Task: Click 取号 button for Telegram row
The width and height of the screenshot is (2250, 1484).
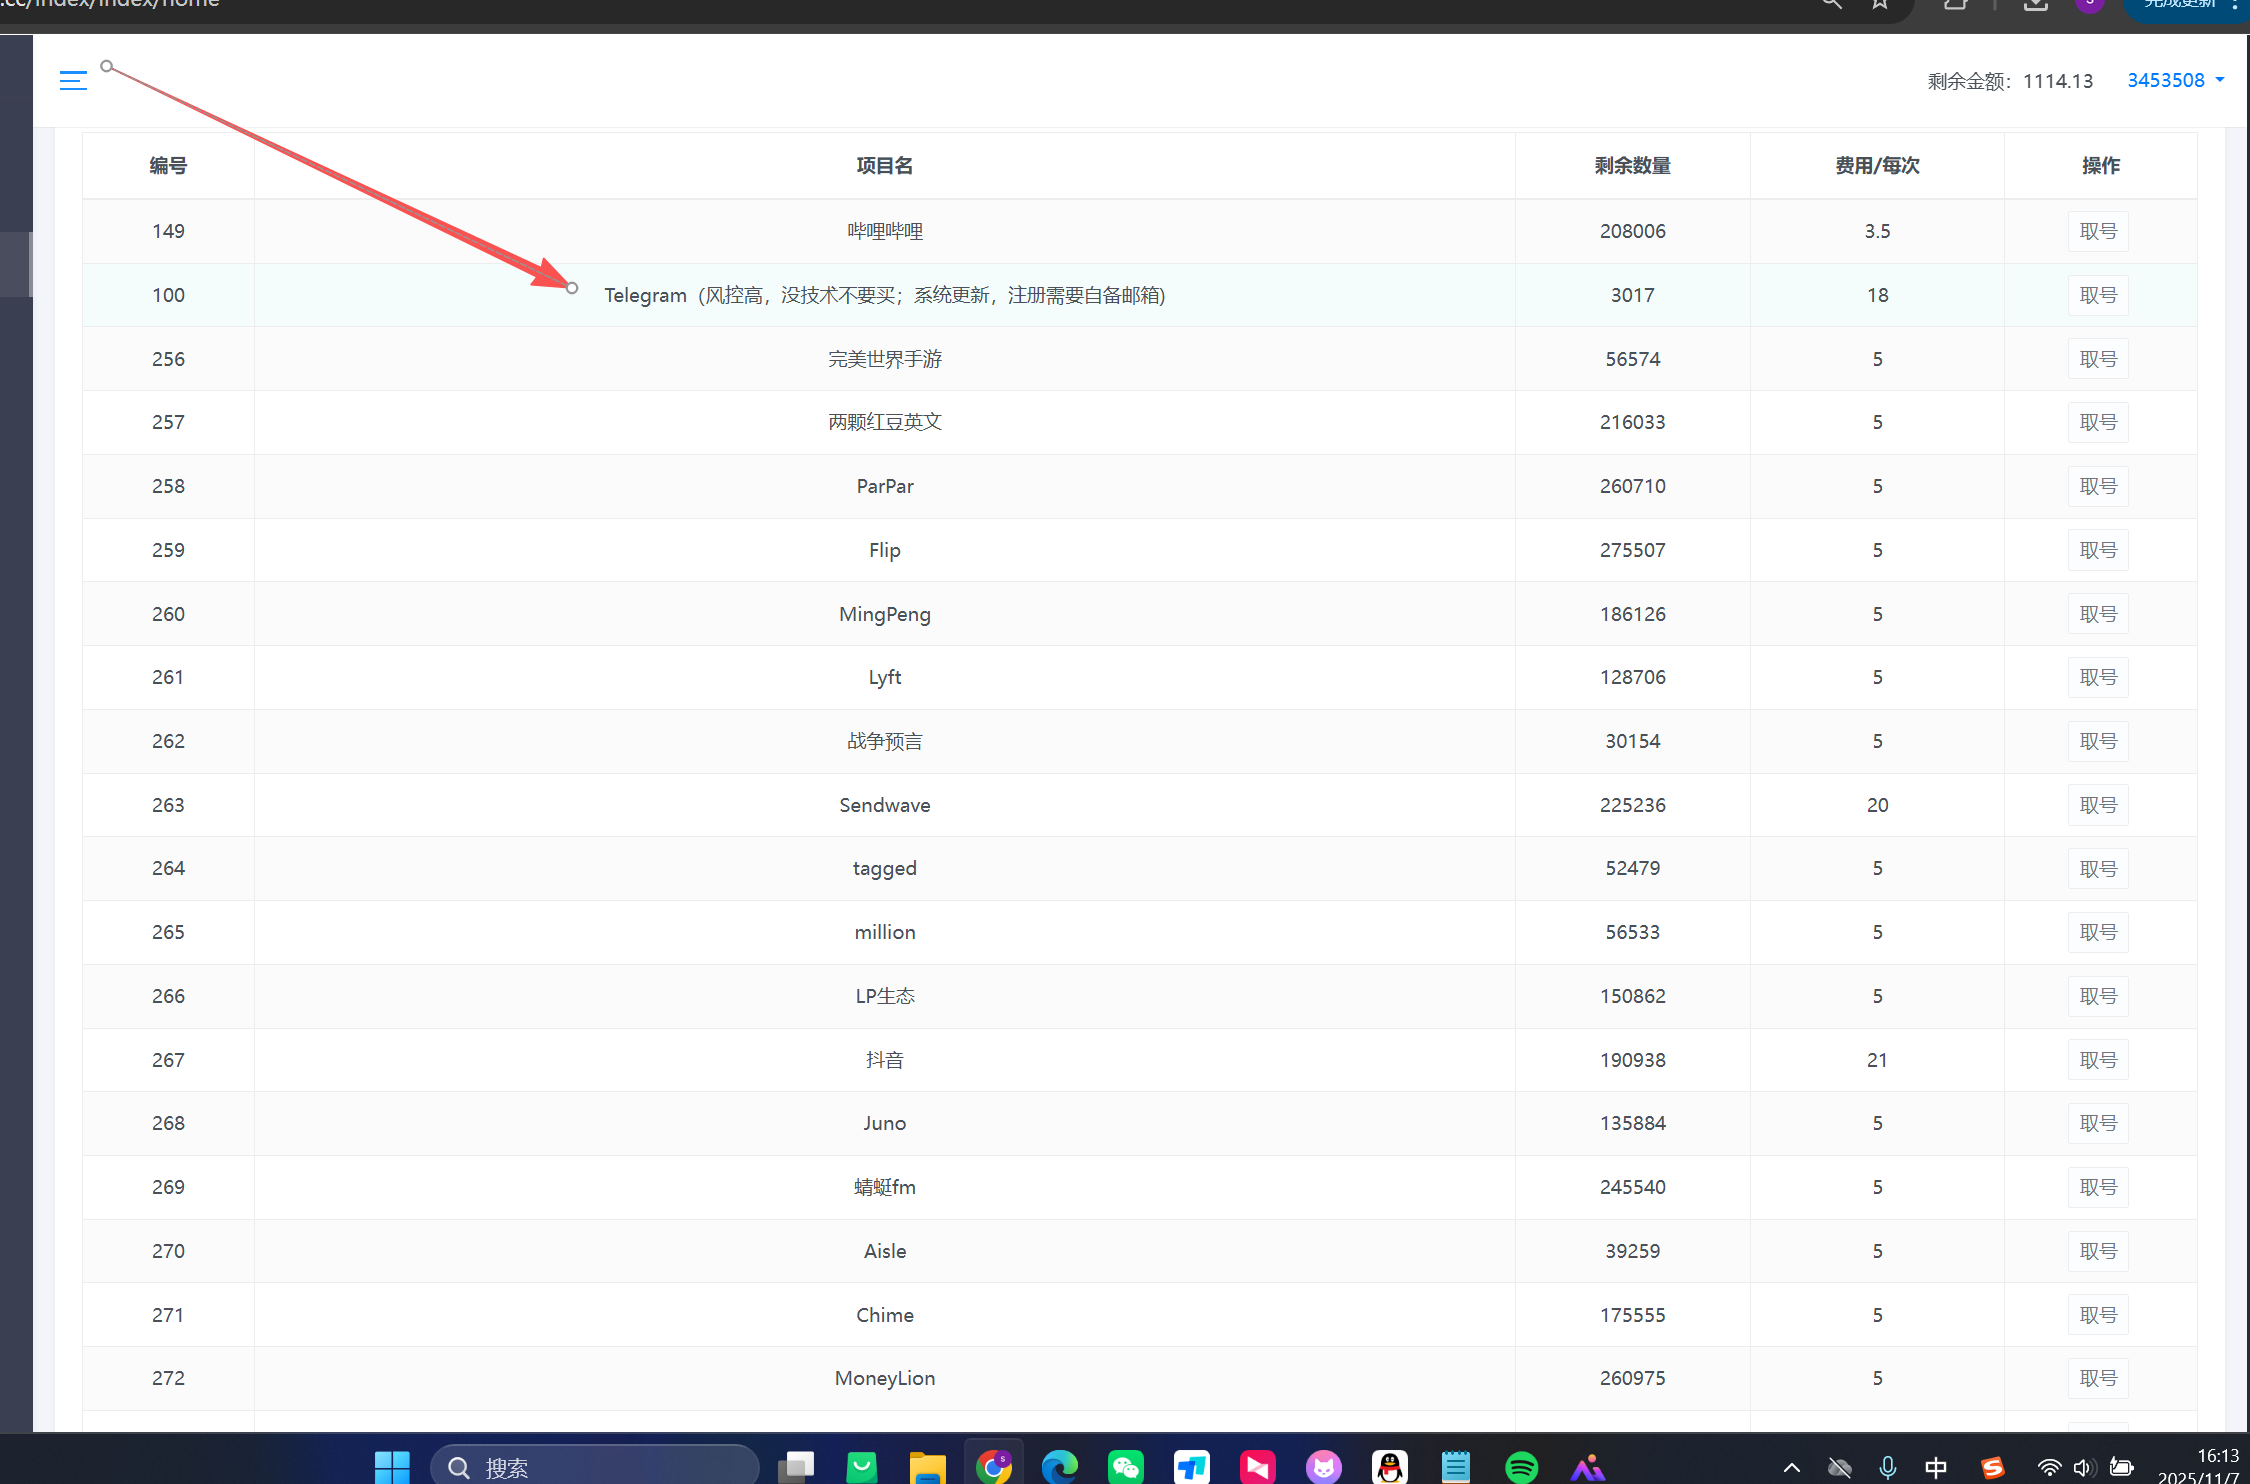Action: (2097, 295)
